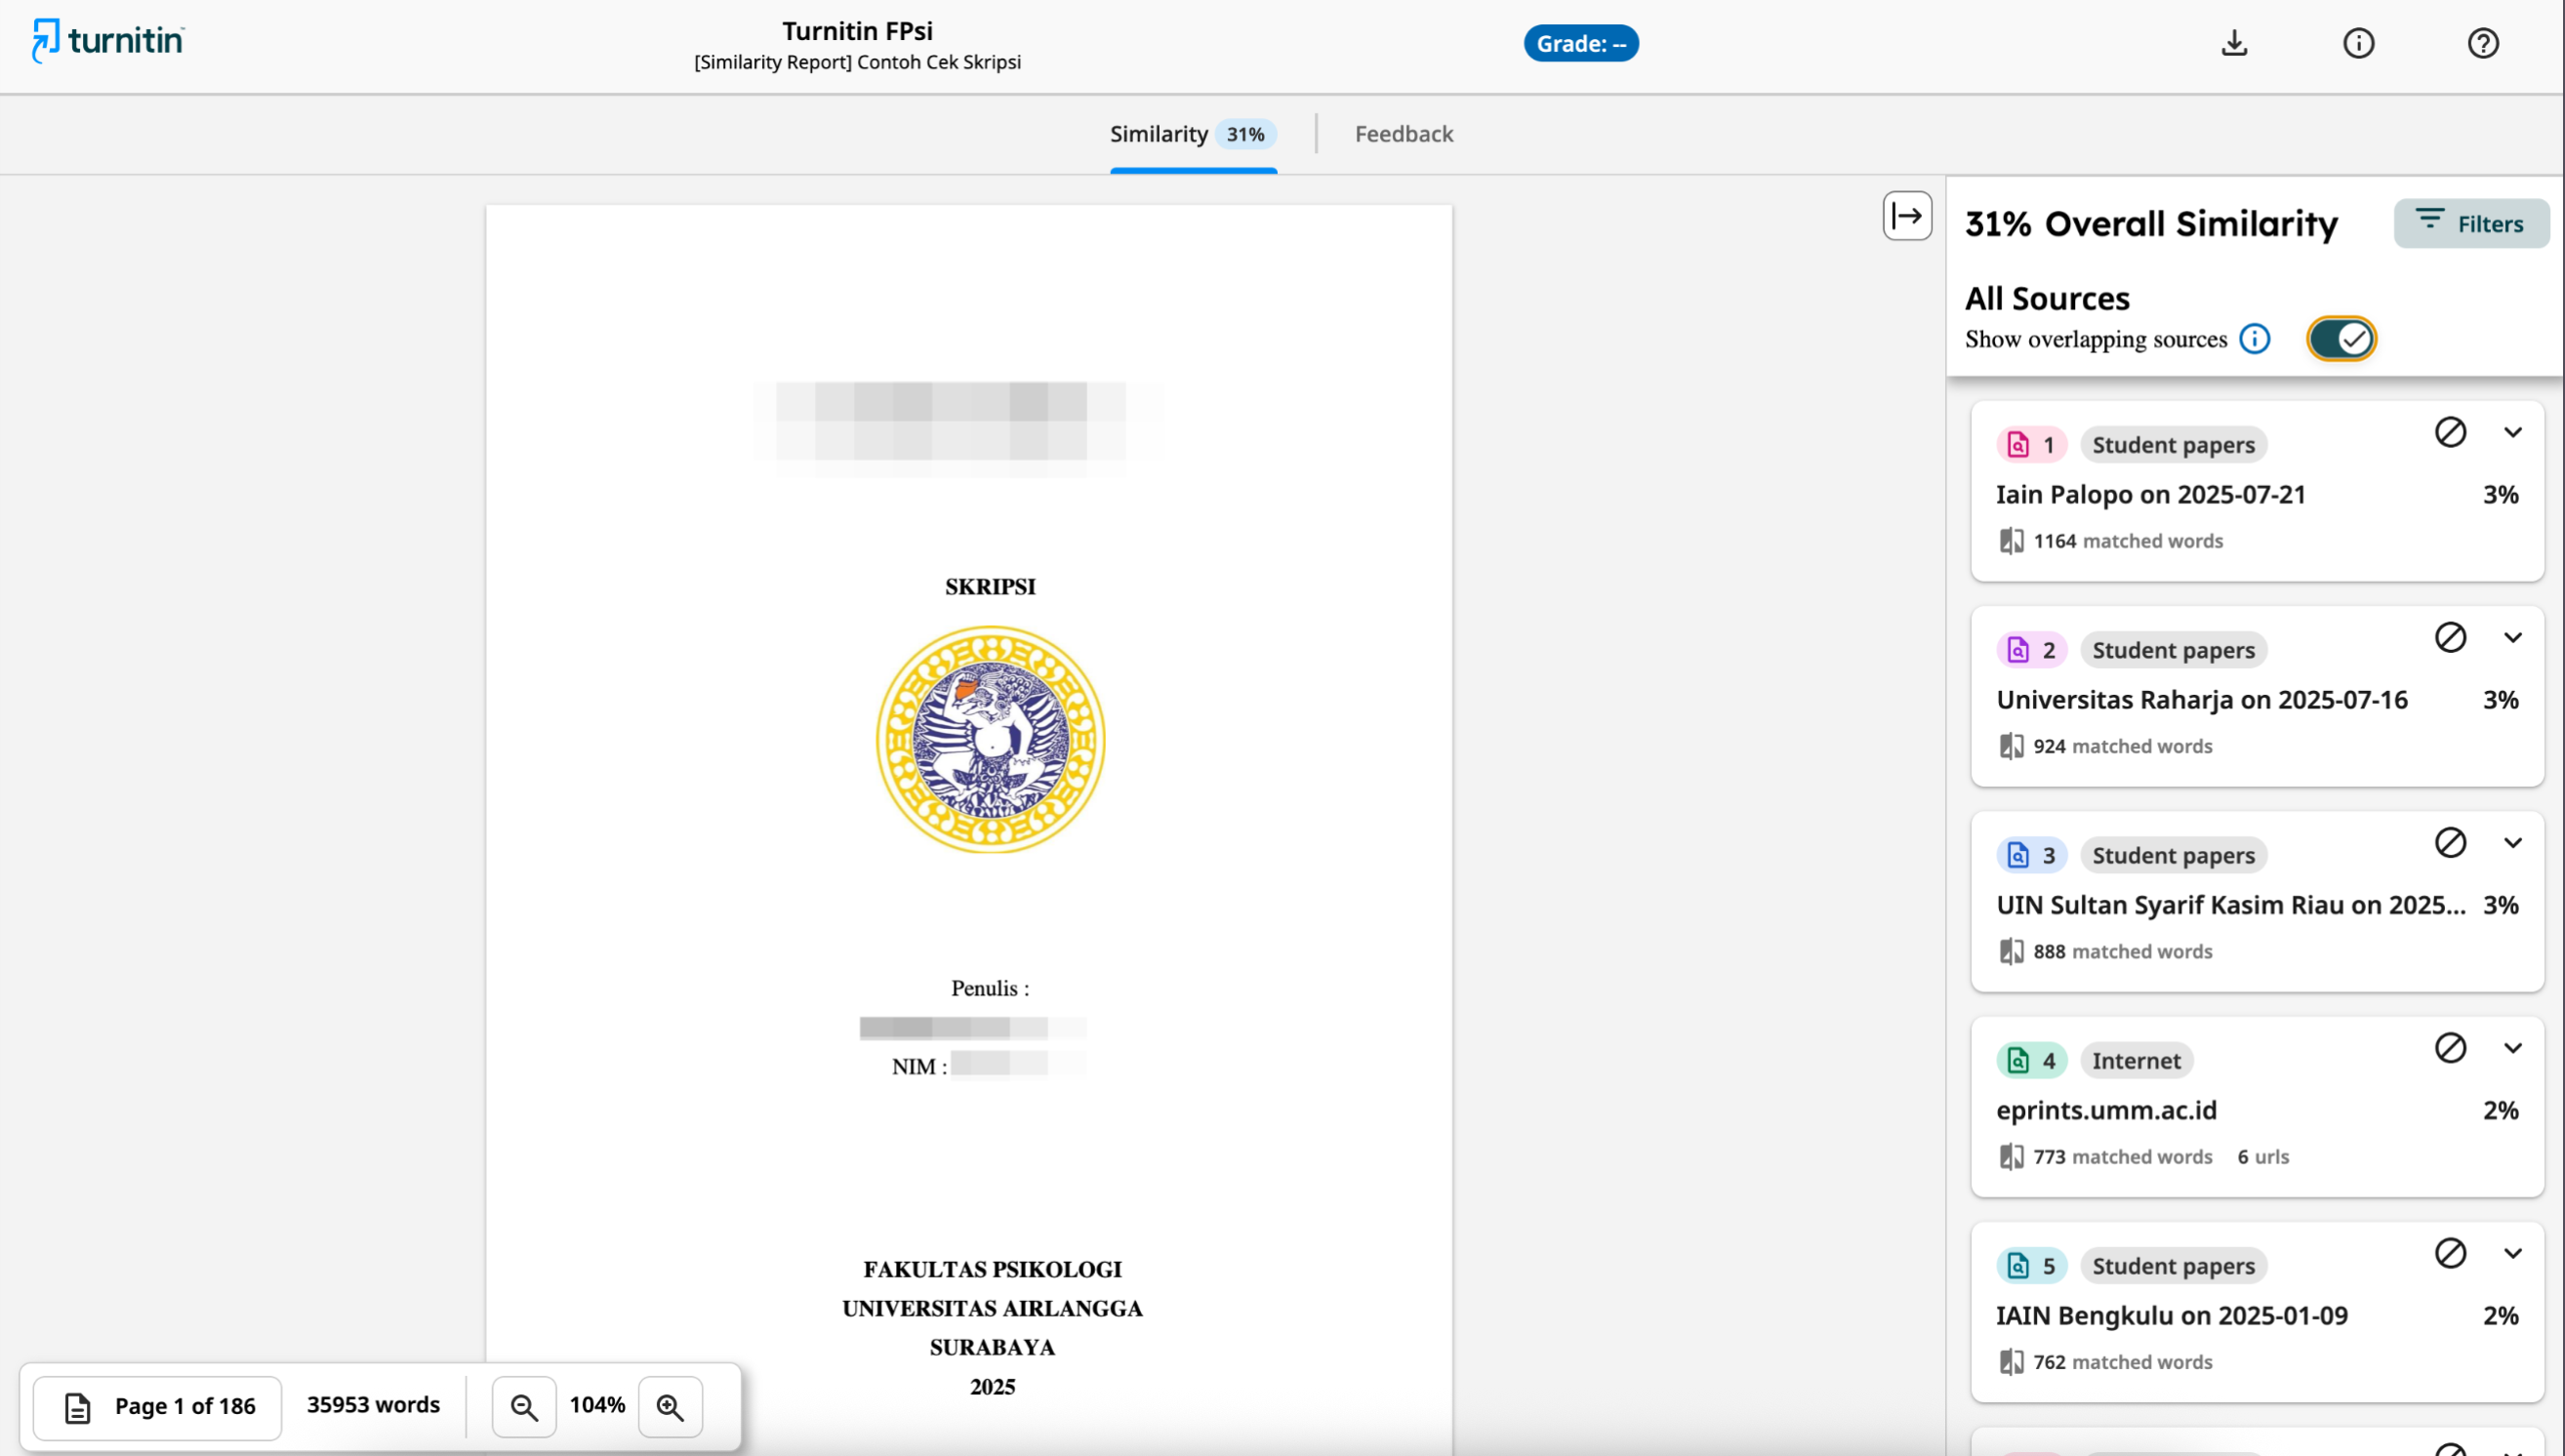Screen dimensions: 2565x1456
Task: Open the submission info icon
Action: tap(2358, 43)
